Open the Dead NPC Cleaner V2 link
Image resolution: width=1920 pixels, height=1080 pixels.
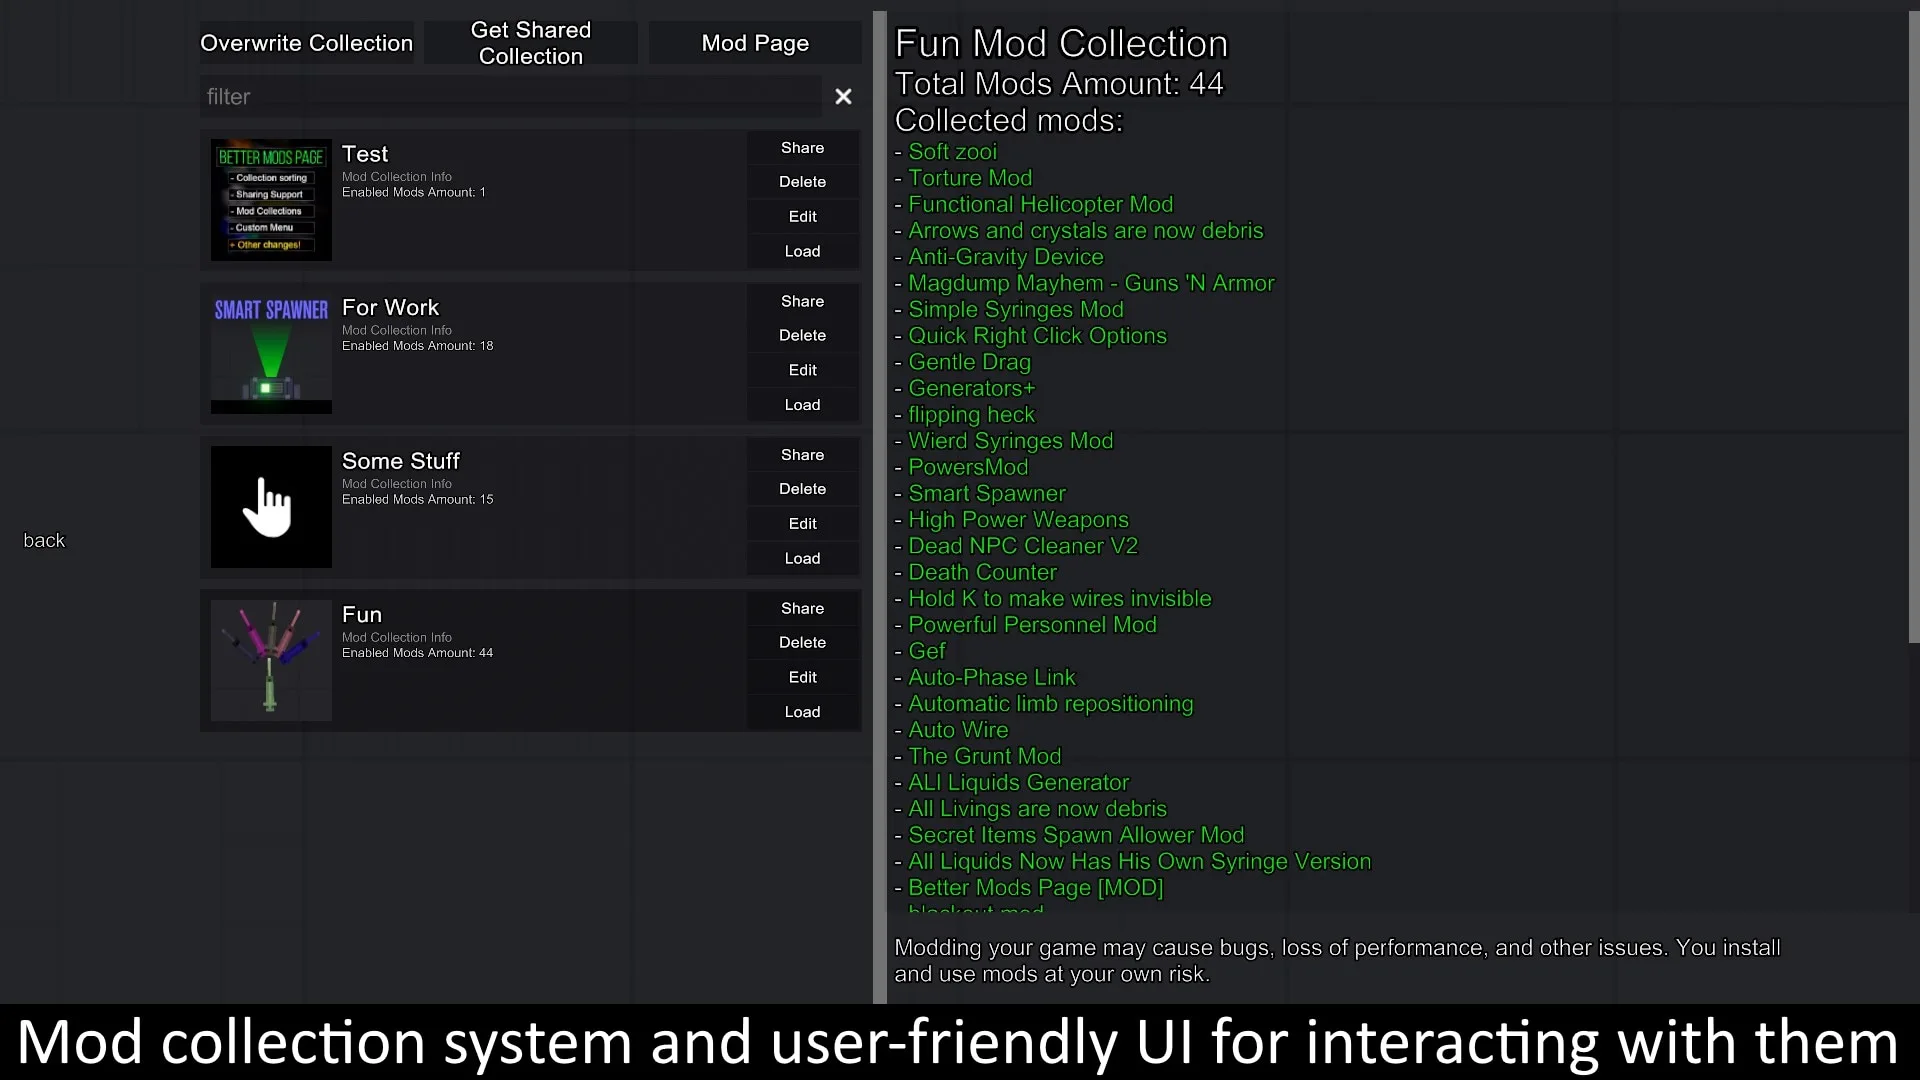coord(1023,546)
